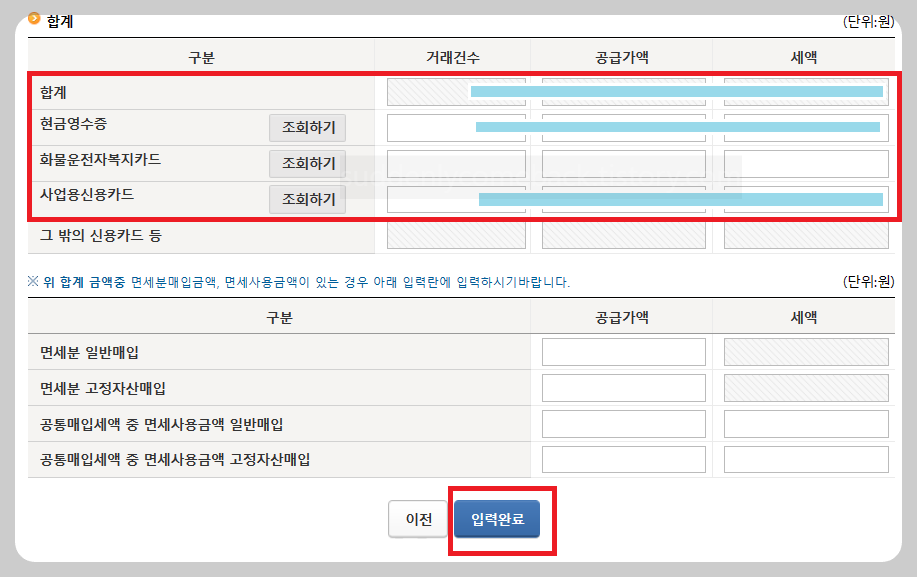Image resolution: width=917 pixels, height=577 pixels.
Task: Click the 공급가액 field for 공통매입세액 중 면세사용금액 일반매입
Action: coord(623,423)
